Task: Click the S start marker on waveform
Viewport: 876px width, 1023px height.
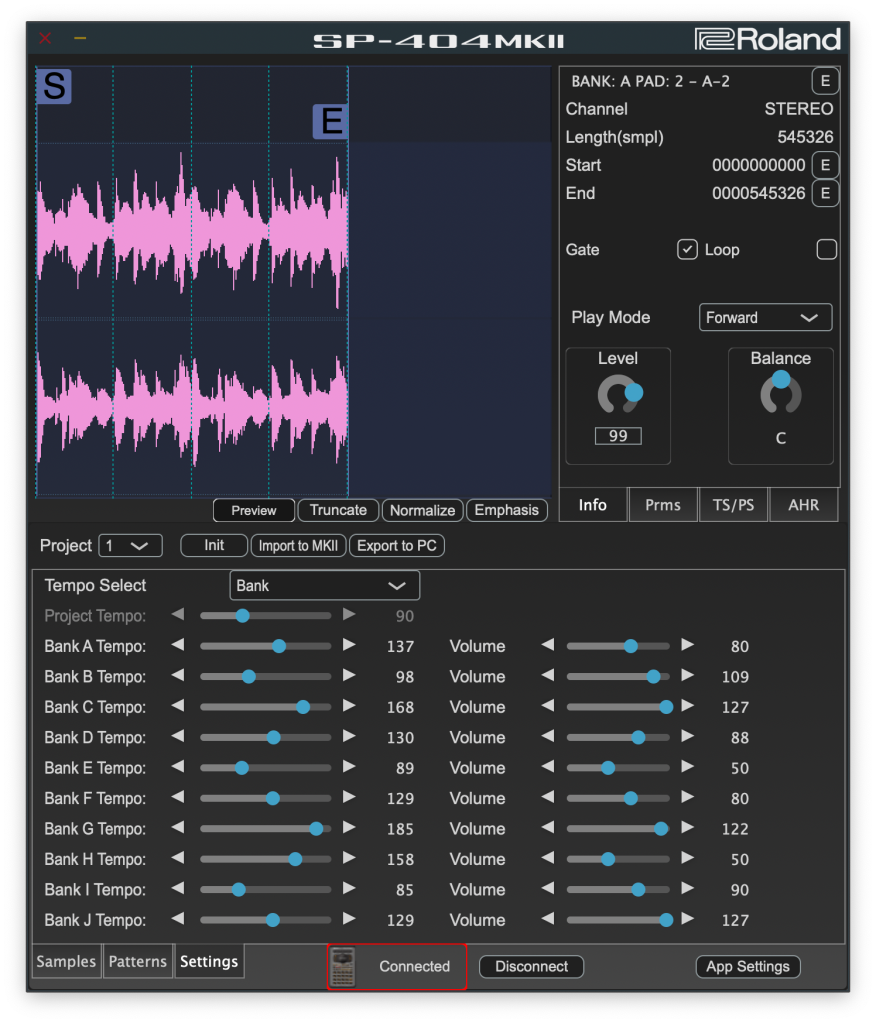Action: tap(54, 87)
